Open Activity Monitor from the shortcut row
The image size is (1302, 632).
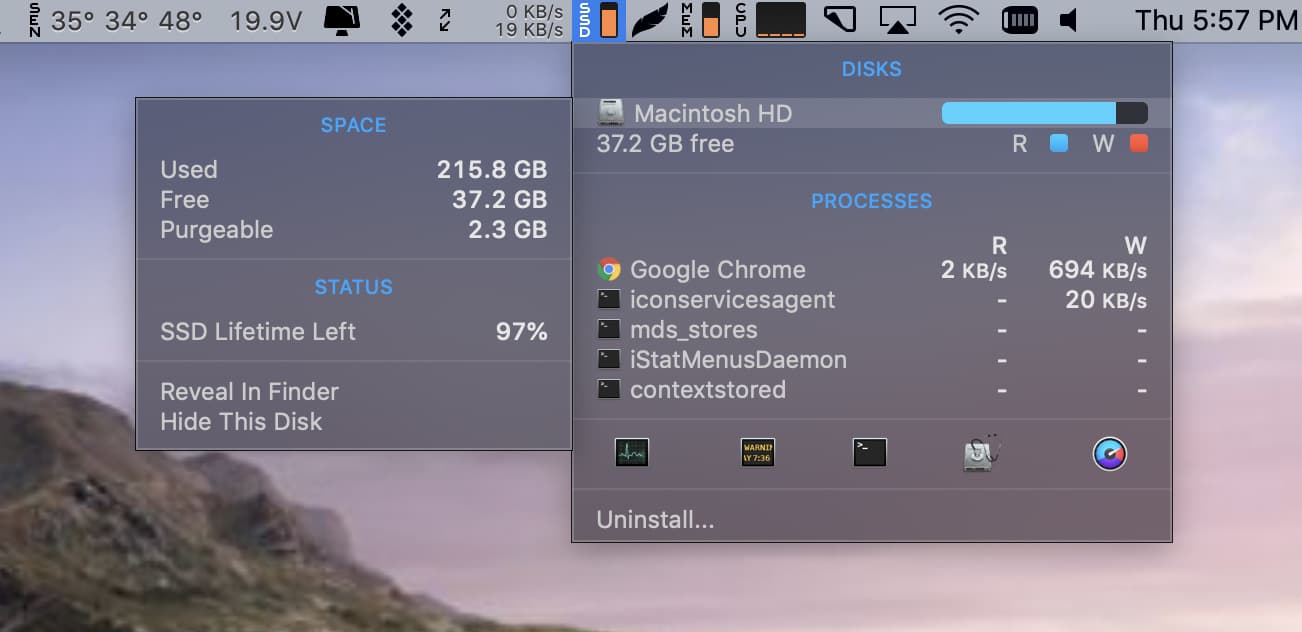(632, 453)
